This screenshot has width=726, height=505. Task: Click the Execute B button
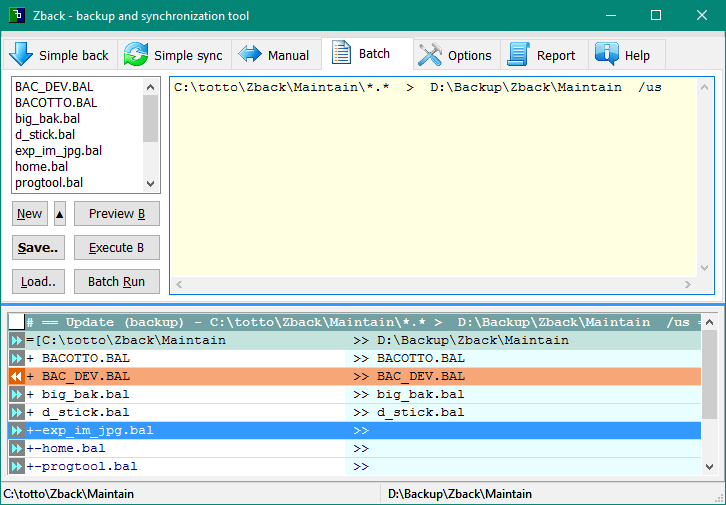click(117, 248)
